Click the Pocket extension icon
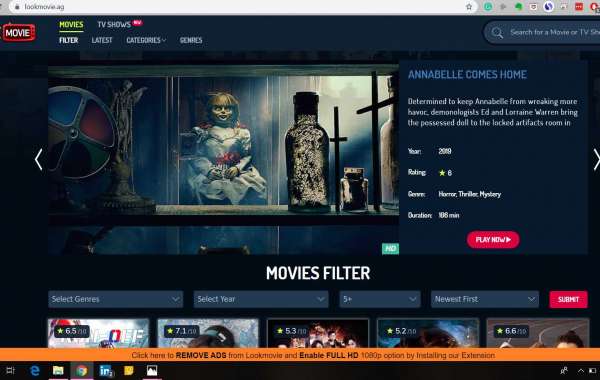 click(x=533, y=7)
